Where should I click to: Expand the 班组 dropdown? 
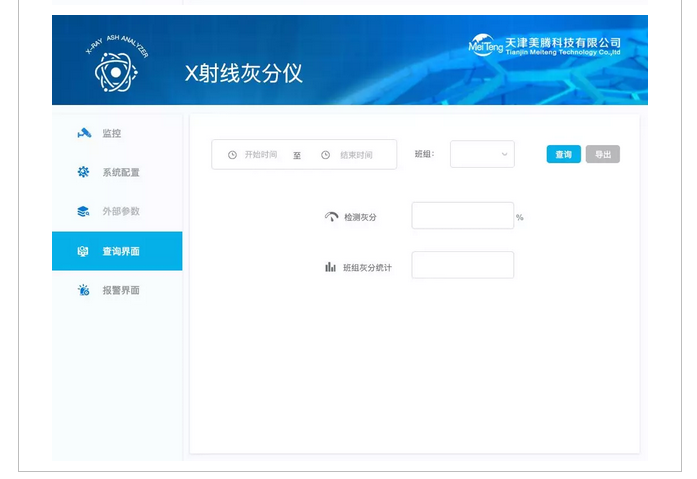tap(482, 154)
